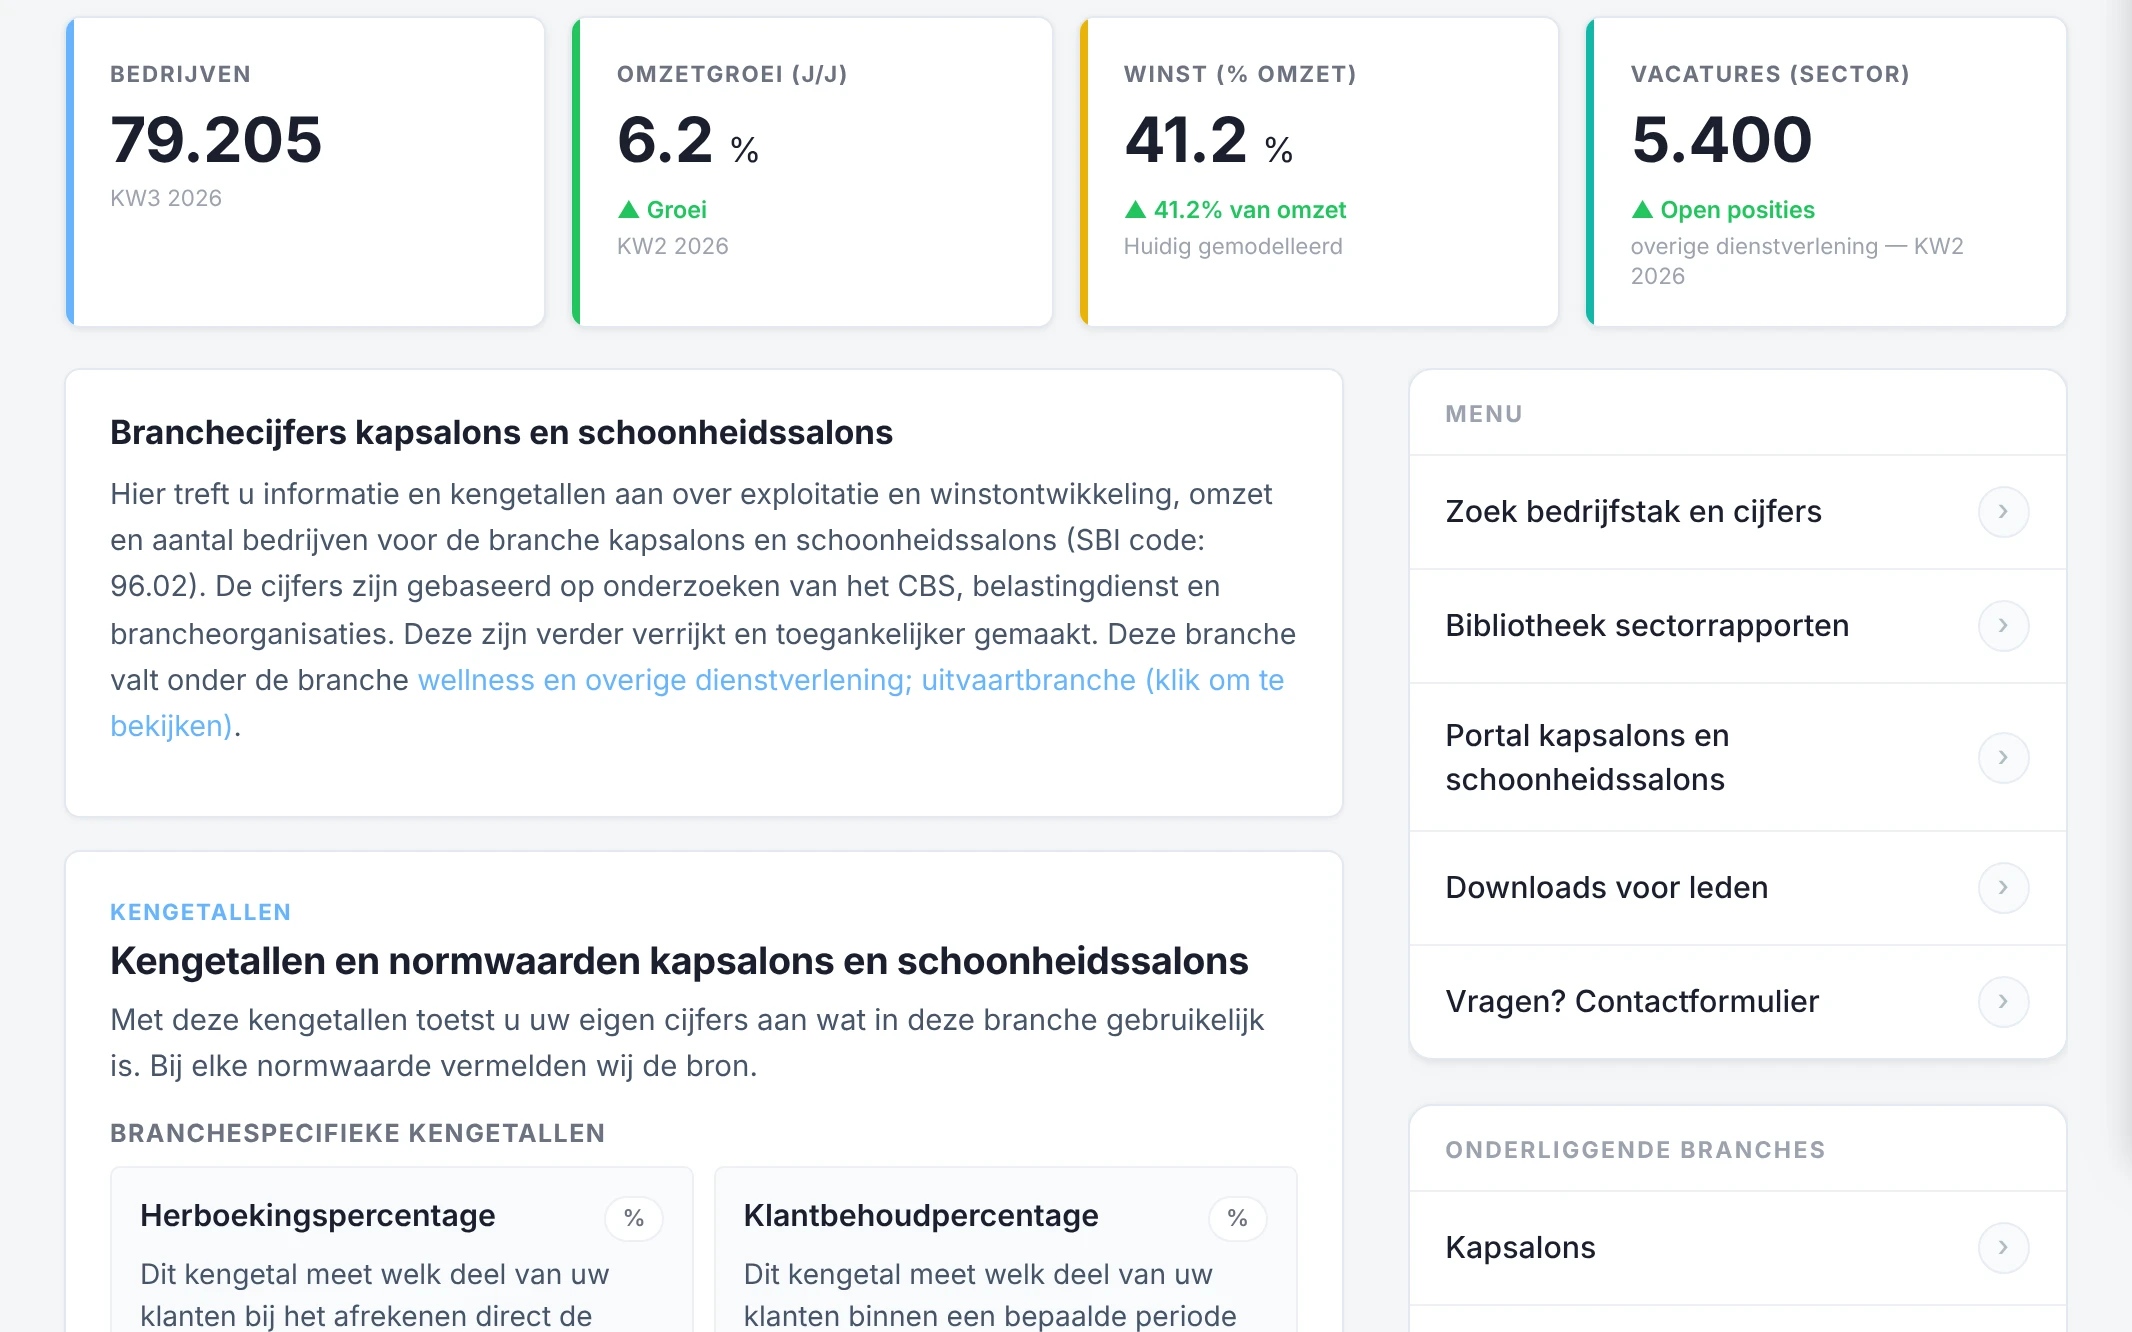Click the chevron next to Zoek bedrijfstak en cijfers
The width and height of the screenshot is (2132, 1332).
[x=2003, y=512]
